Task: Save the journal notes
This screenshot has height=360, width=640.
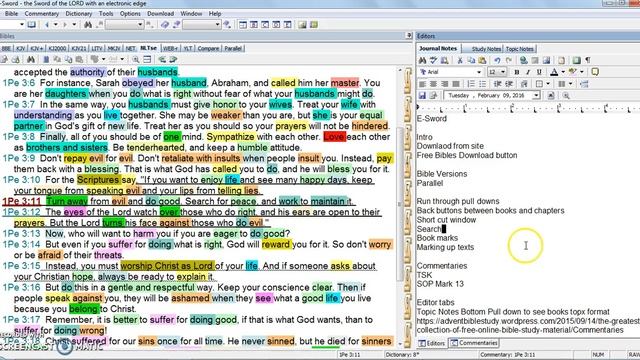Action: coord(422,96)
